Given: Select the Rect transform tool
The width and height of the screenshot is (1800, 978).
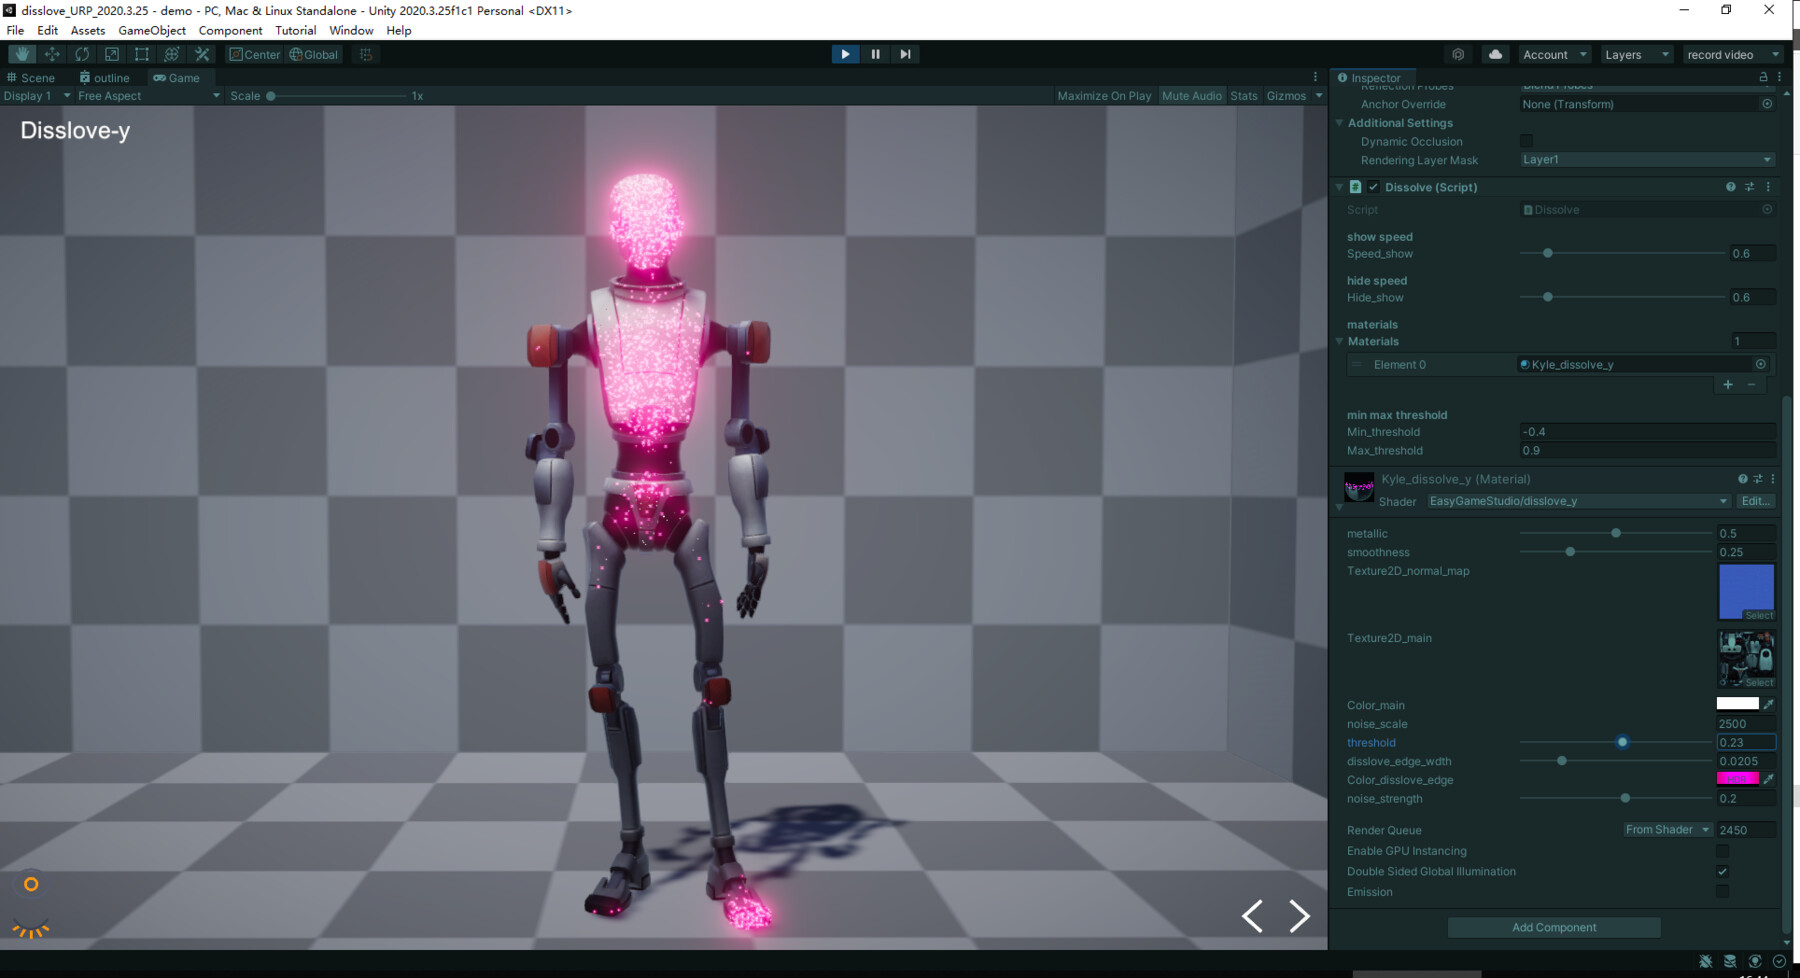Looking at the screenshot, I should pos(142,54).
